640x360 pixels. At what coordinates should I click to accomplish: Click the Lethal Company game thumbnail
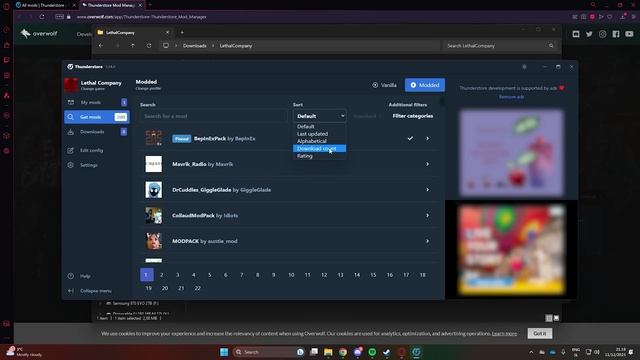(71, 85)
